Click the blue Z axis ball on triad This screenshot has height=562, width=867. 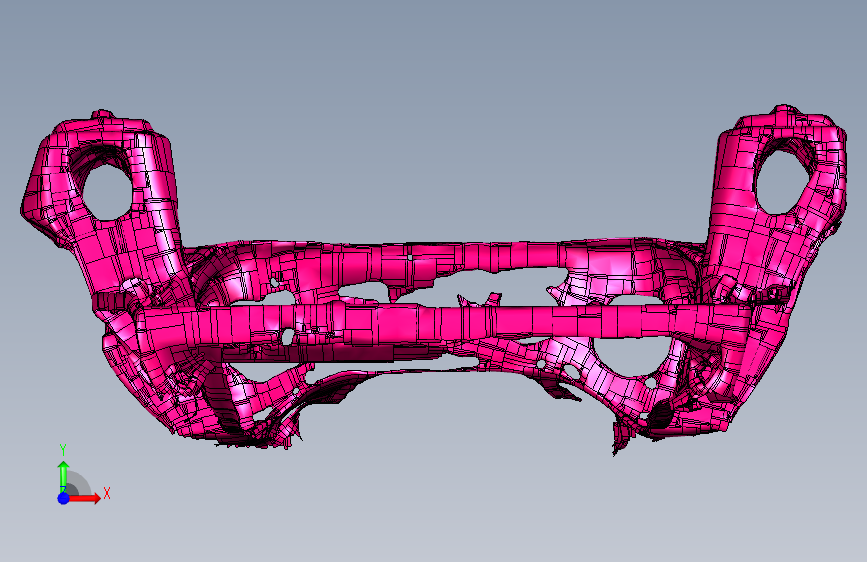click(x=64, y=498)
